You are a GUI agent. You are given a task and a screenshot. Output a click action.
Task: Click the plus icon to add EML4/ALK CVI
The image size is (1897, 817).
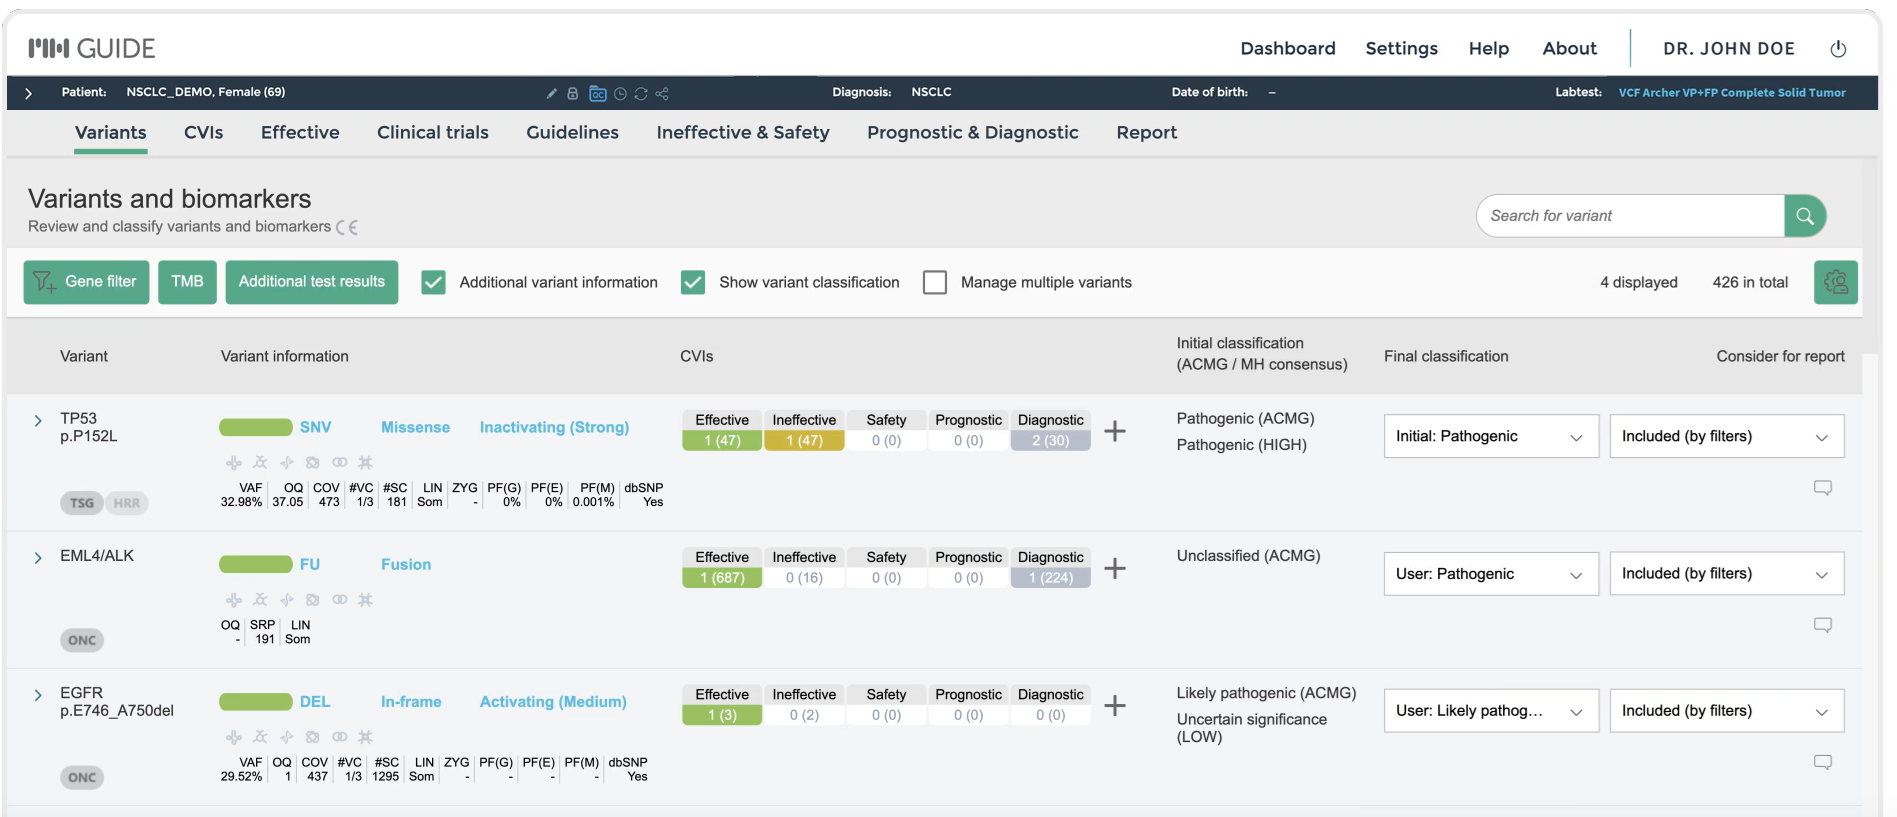[x=1114, y=568]
